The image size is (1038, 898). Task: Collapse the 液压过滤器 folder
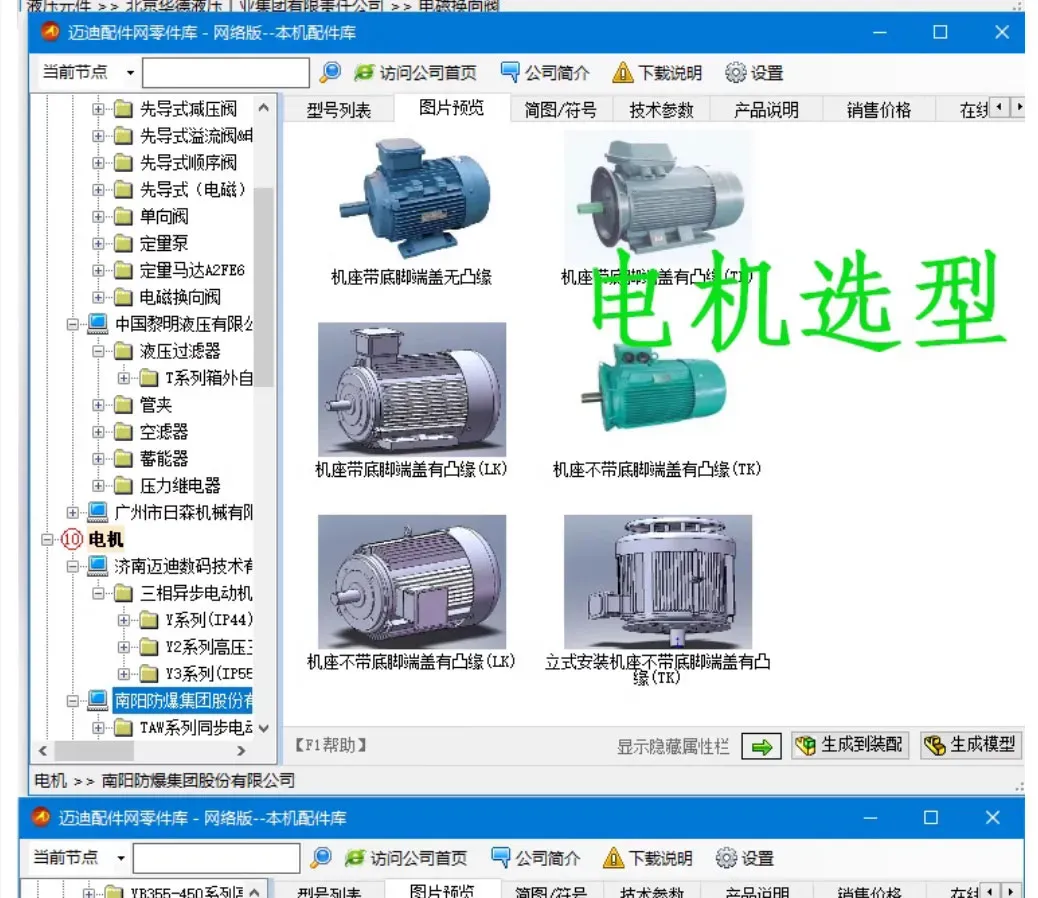coord(98,351)
